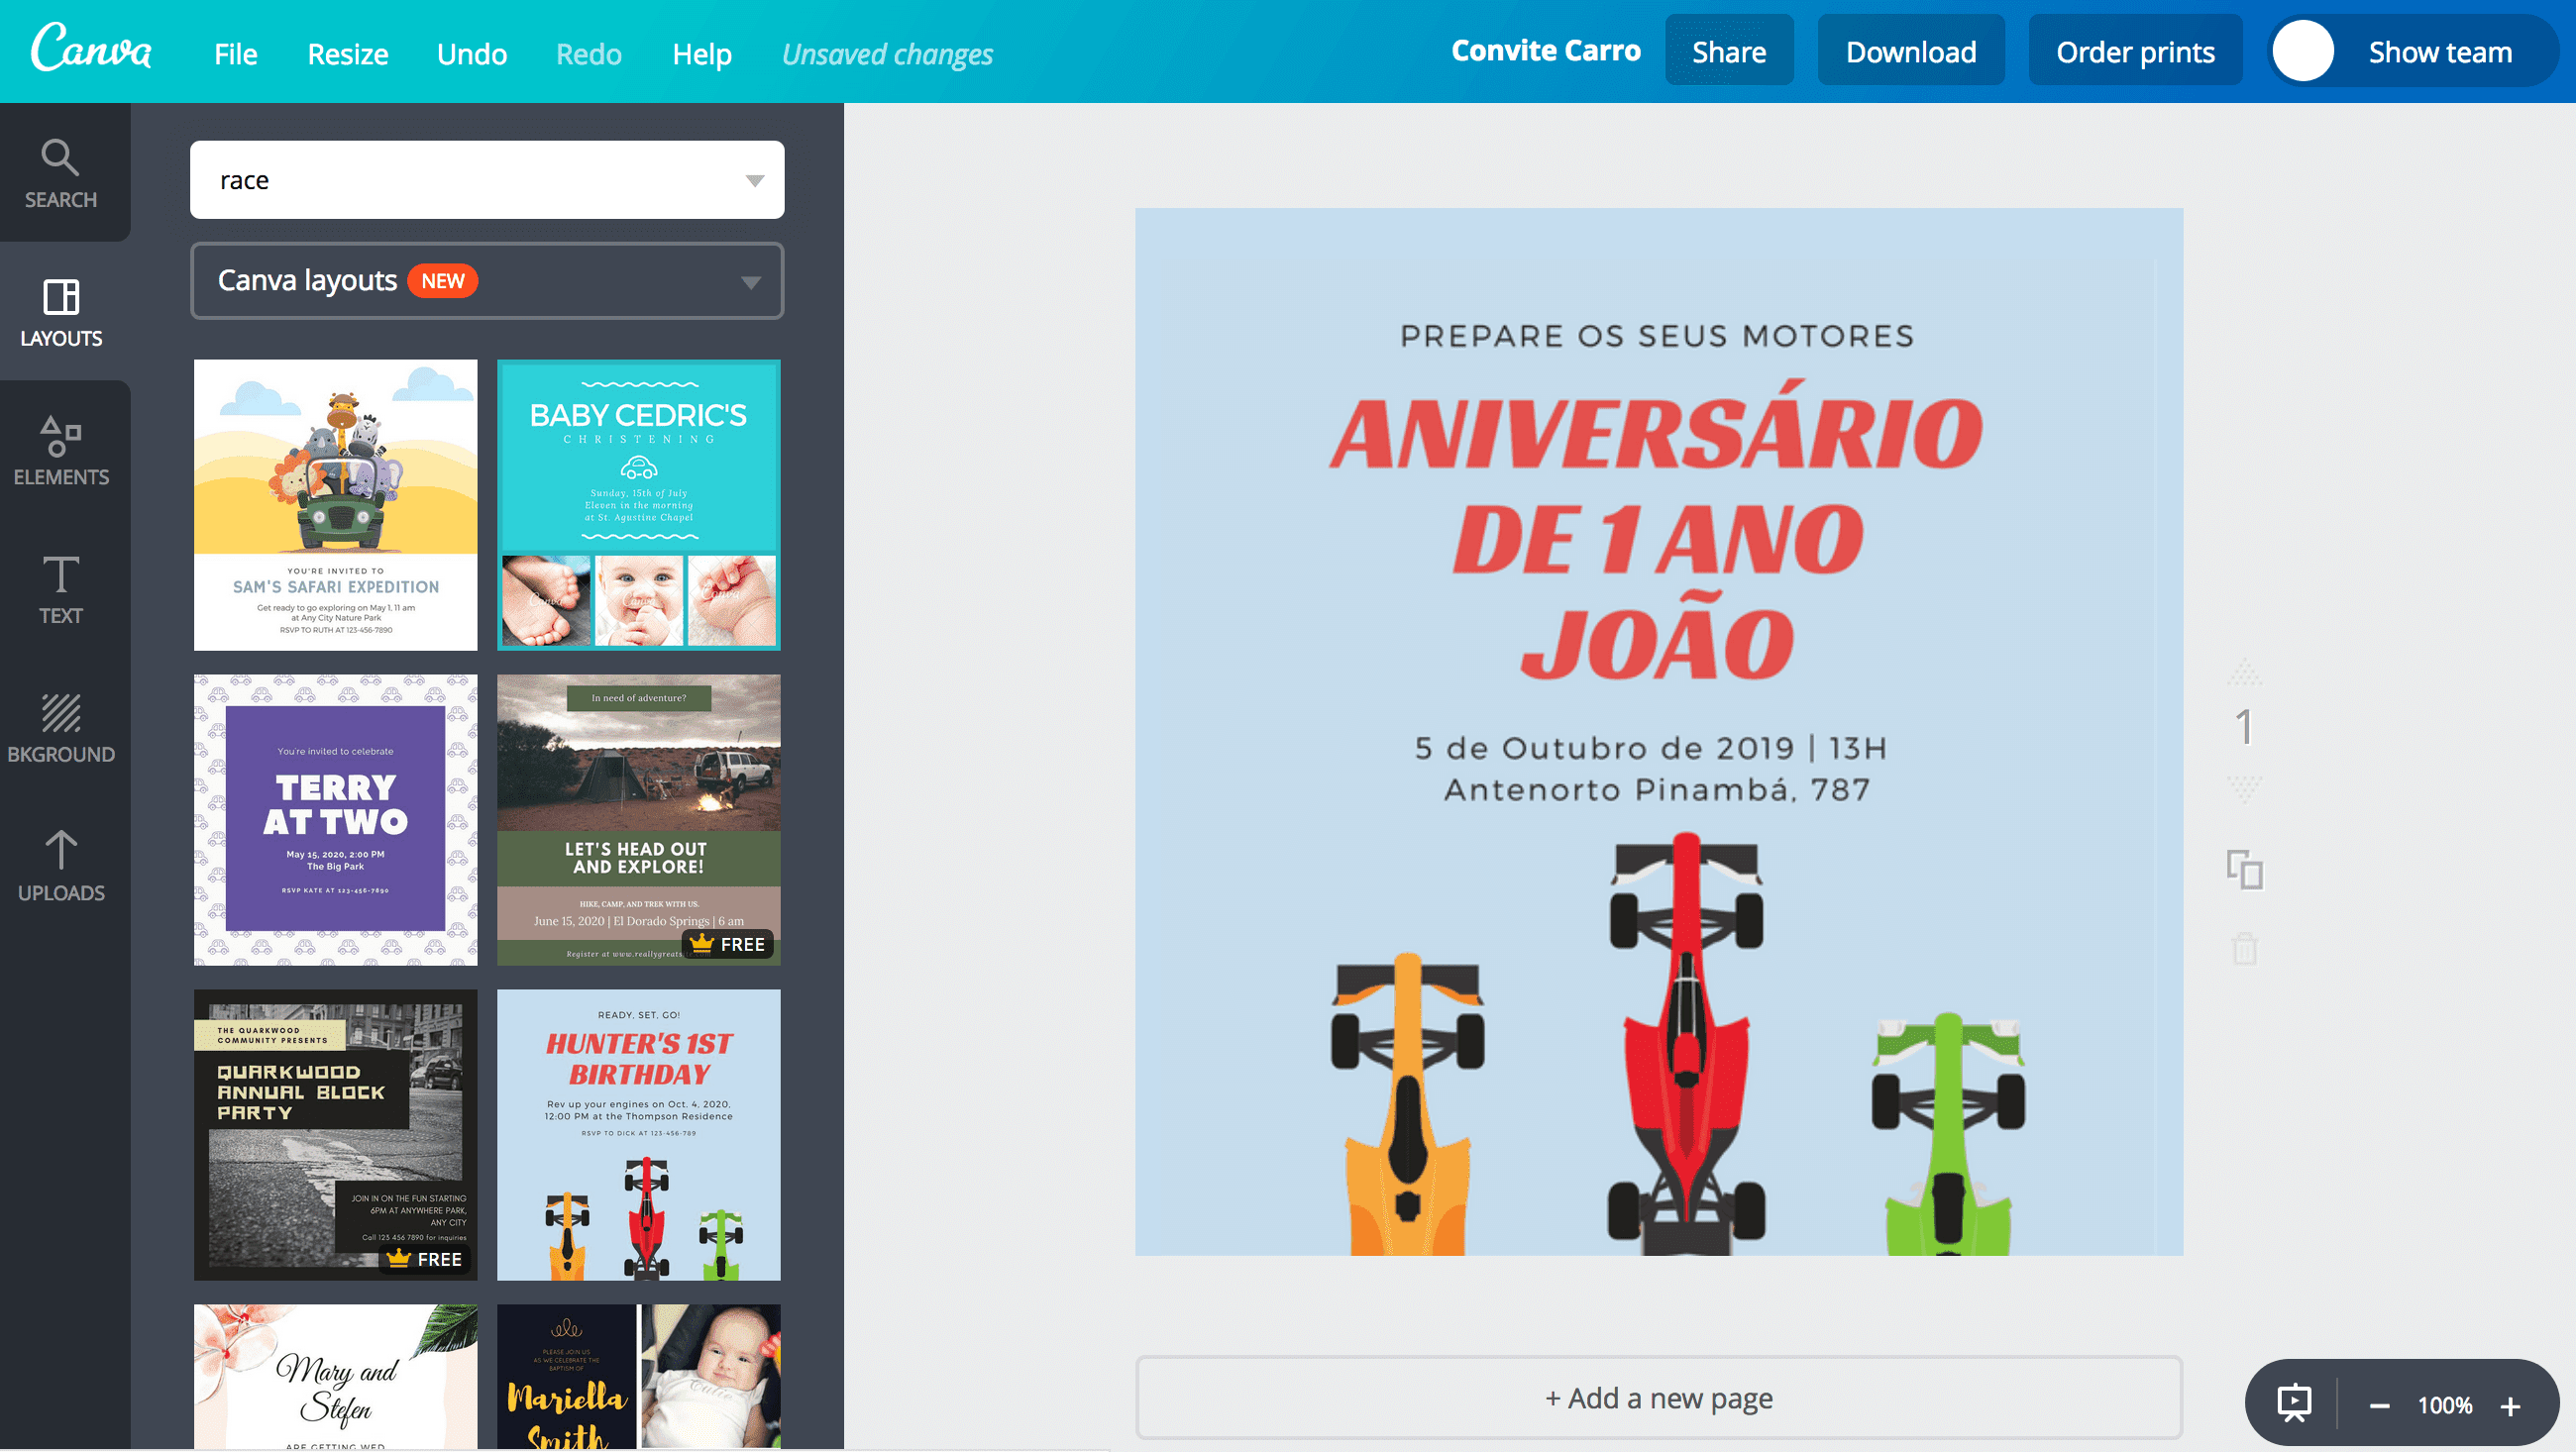2576x1452 pixels.
Task: Expand the Canva layouts dropdown
Action: (x=486, y=281)
